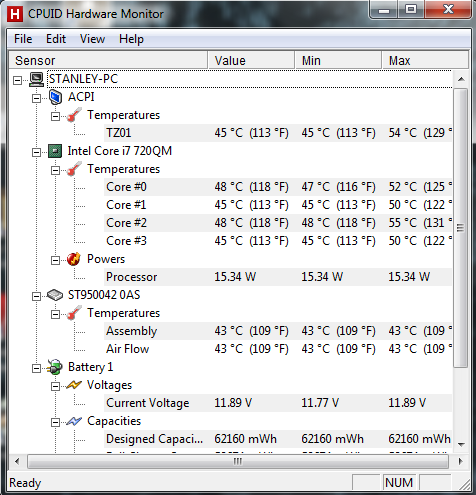Click the STANLEY-PC label
The width and height of the screenshot is (476, 495).
pyautogui.click(x=84, y=79)
